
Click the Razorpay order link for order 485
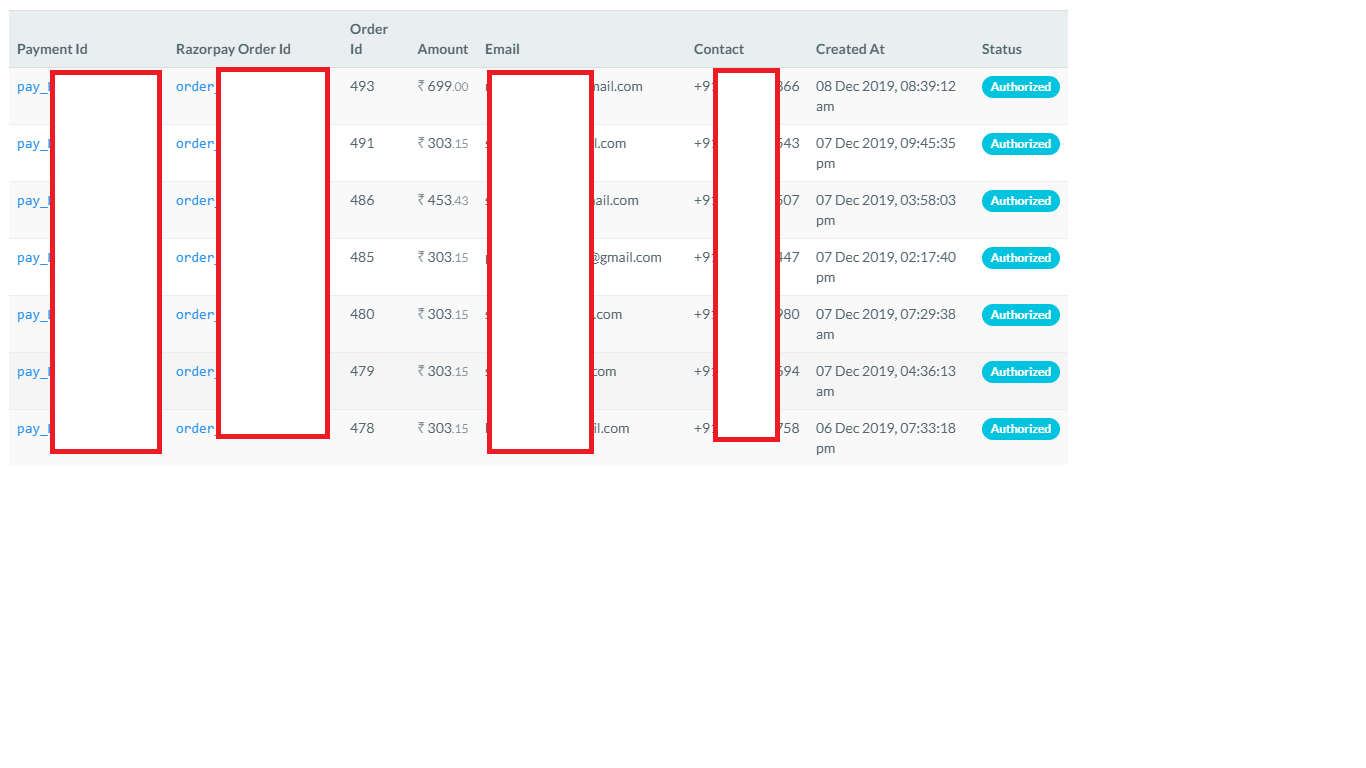tap(193, 257)
